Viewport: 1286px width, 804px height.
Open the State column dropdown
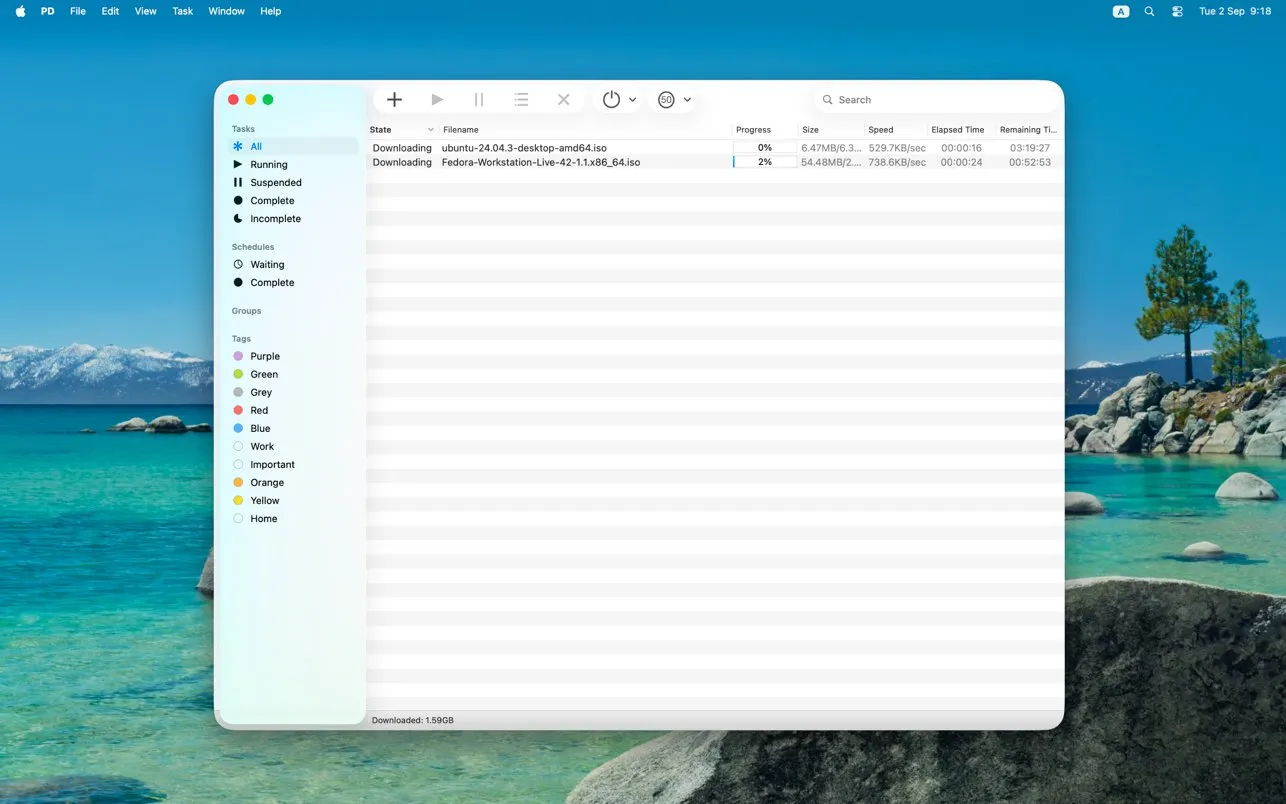(x=430, y=129)
